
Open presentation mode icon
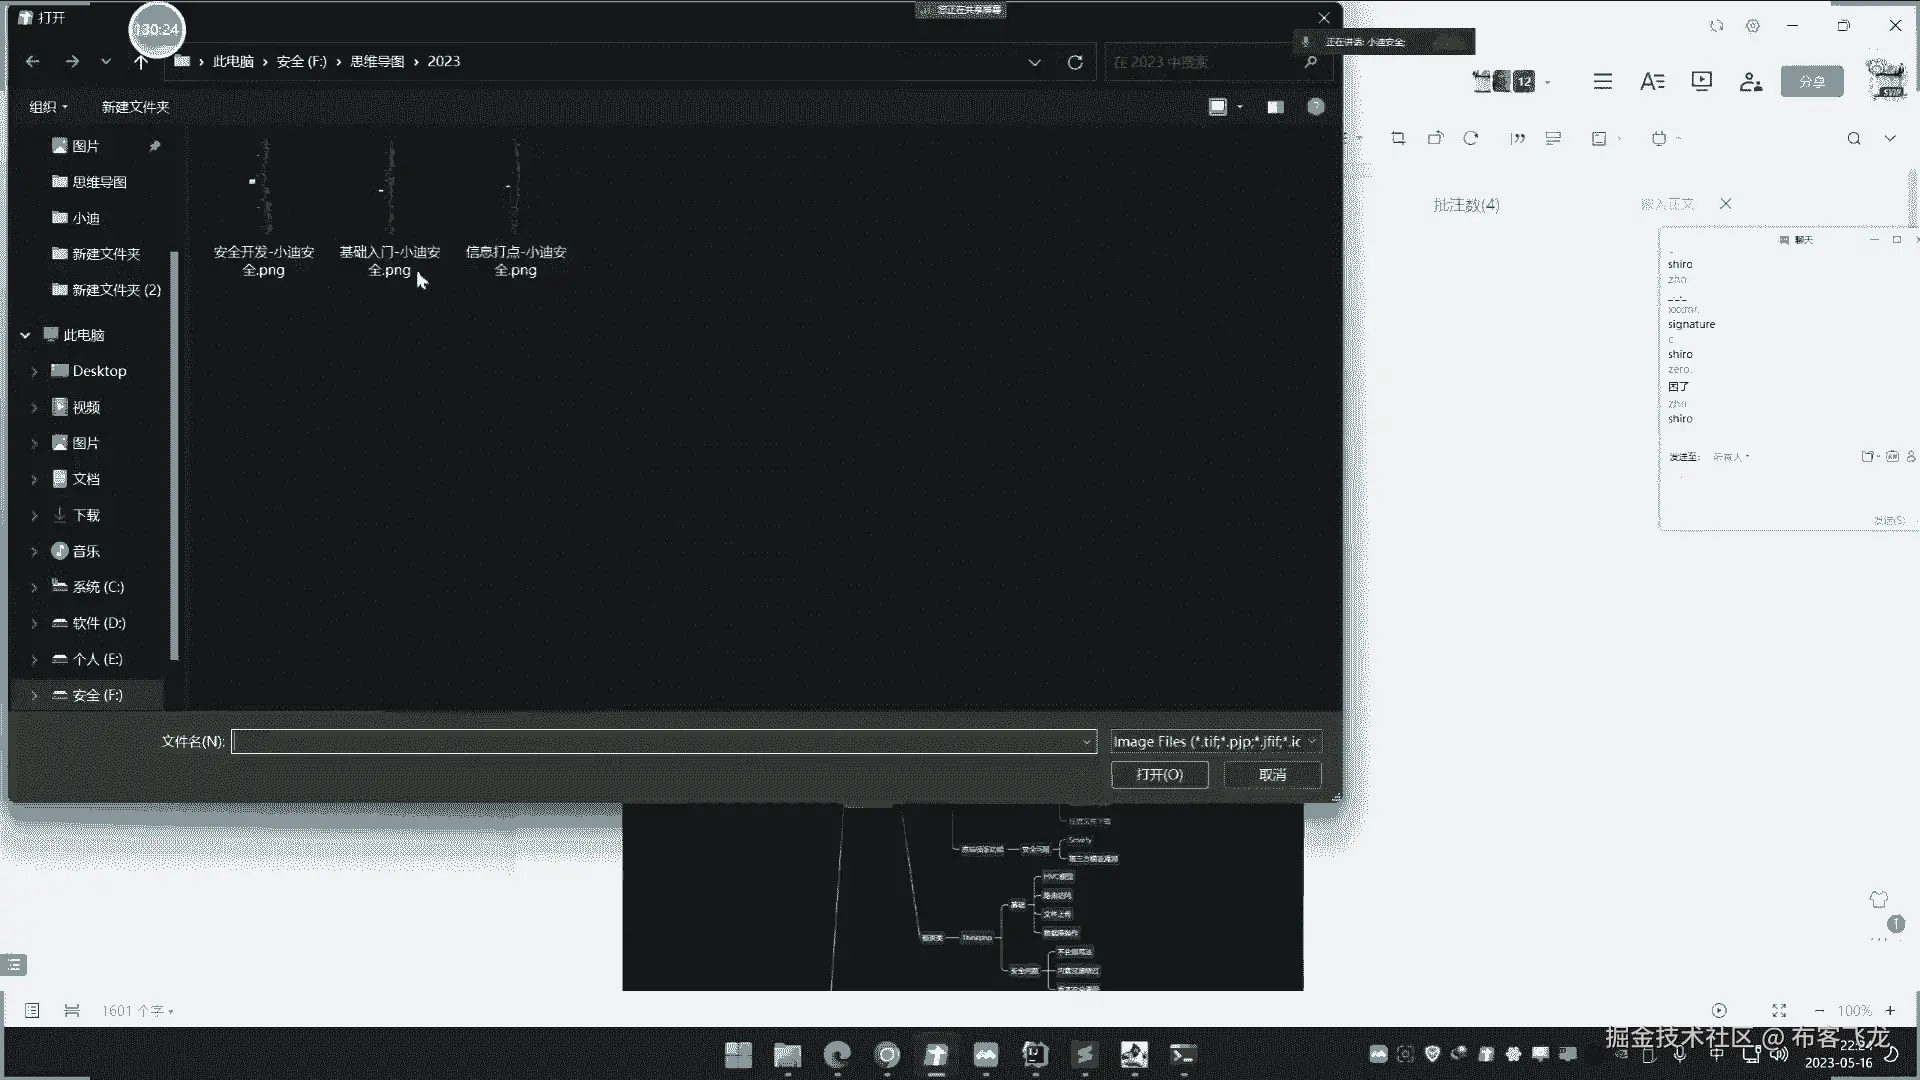(x=1701, y=81)
